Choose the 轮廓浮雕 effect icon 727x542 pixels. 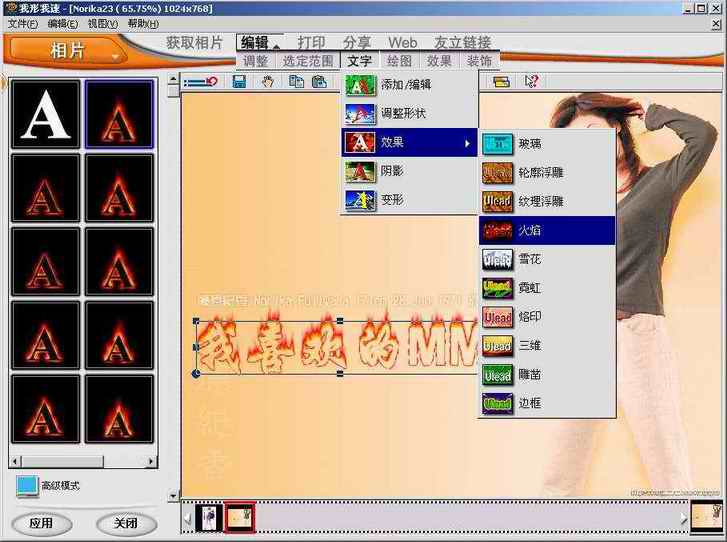(x=497, y=173)
